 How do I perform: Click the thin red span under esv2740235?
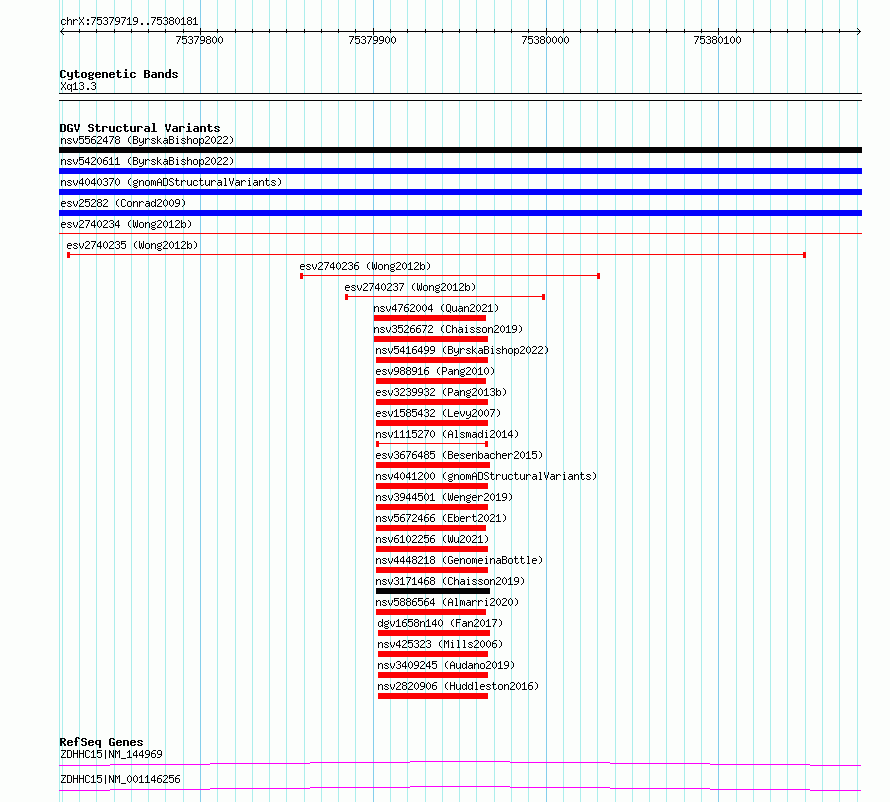(436, 255)
